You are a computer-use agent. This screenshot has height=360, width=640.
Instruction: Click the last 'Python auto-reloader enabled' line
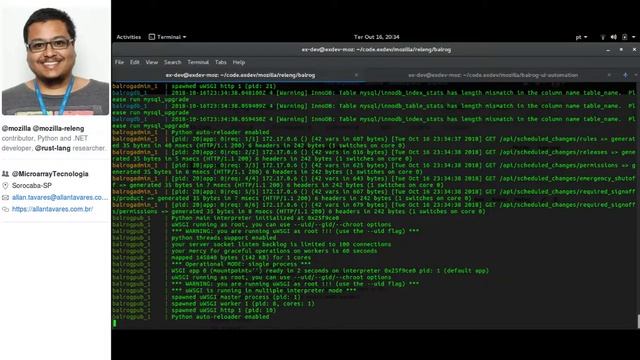(x=220, y=317)
